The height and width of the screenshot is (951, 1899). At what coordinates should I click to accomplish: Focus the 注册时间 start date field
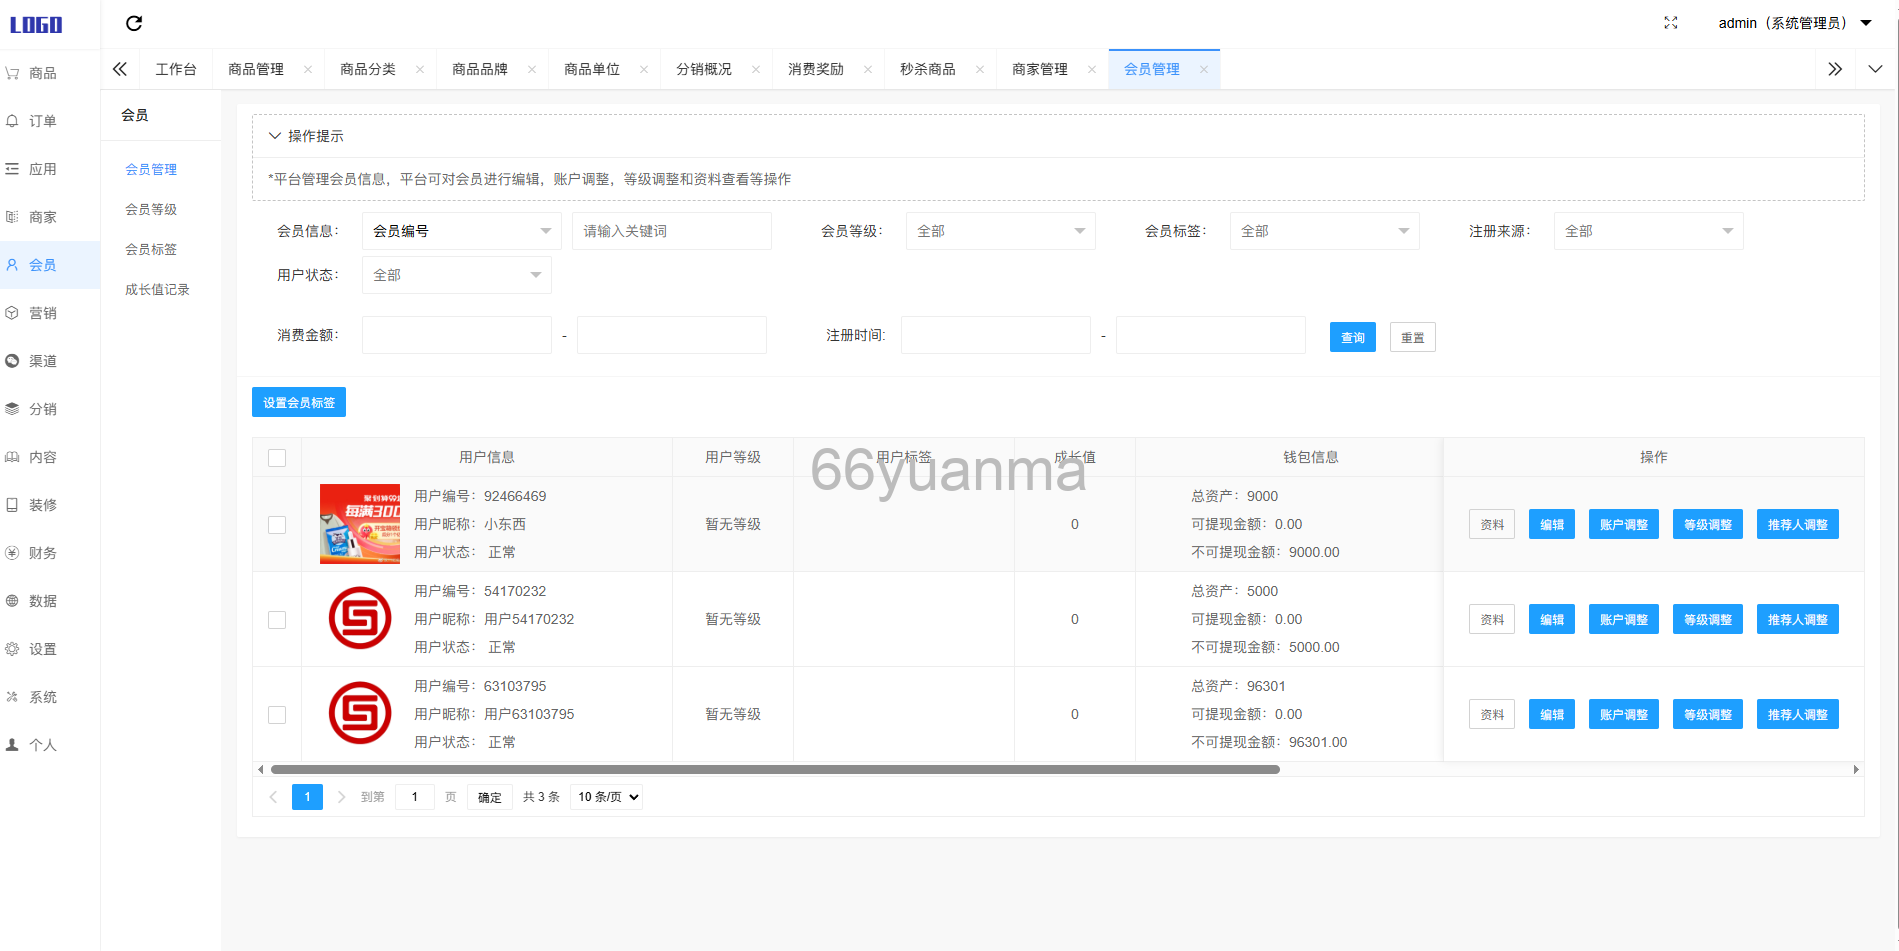(x=995, y=335)
